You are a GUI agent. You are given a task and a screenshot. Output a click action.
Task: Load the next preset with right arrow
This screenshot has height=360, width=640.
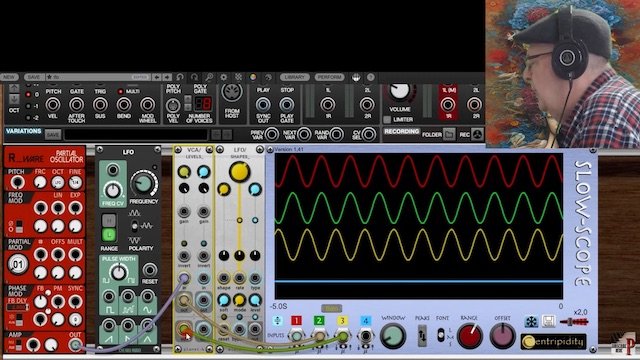pyautogui.click(x=167, y=77)
